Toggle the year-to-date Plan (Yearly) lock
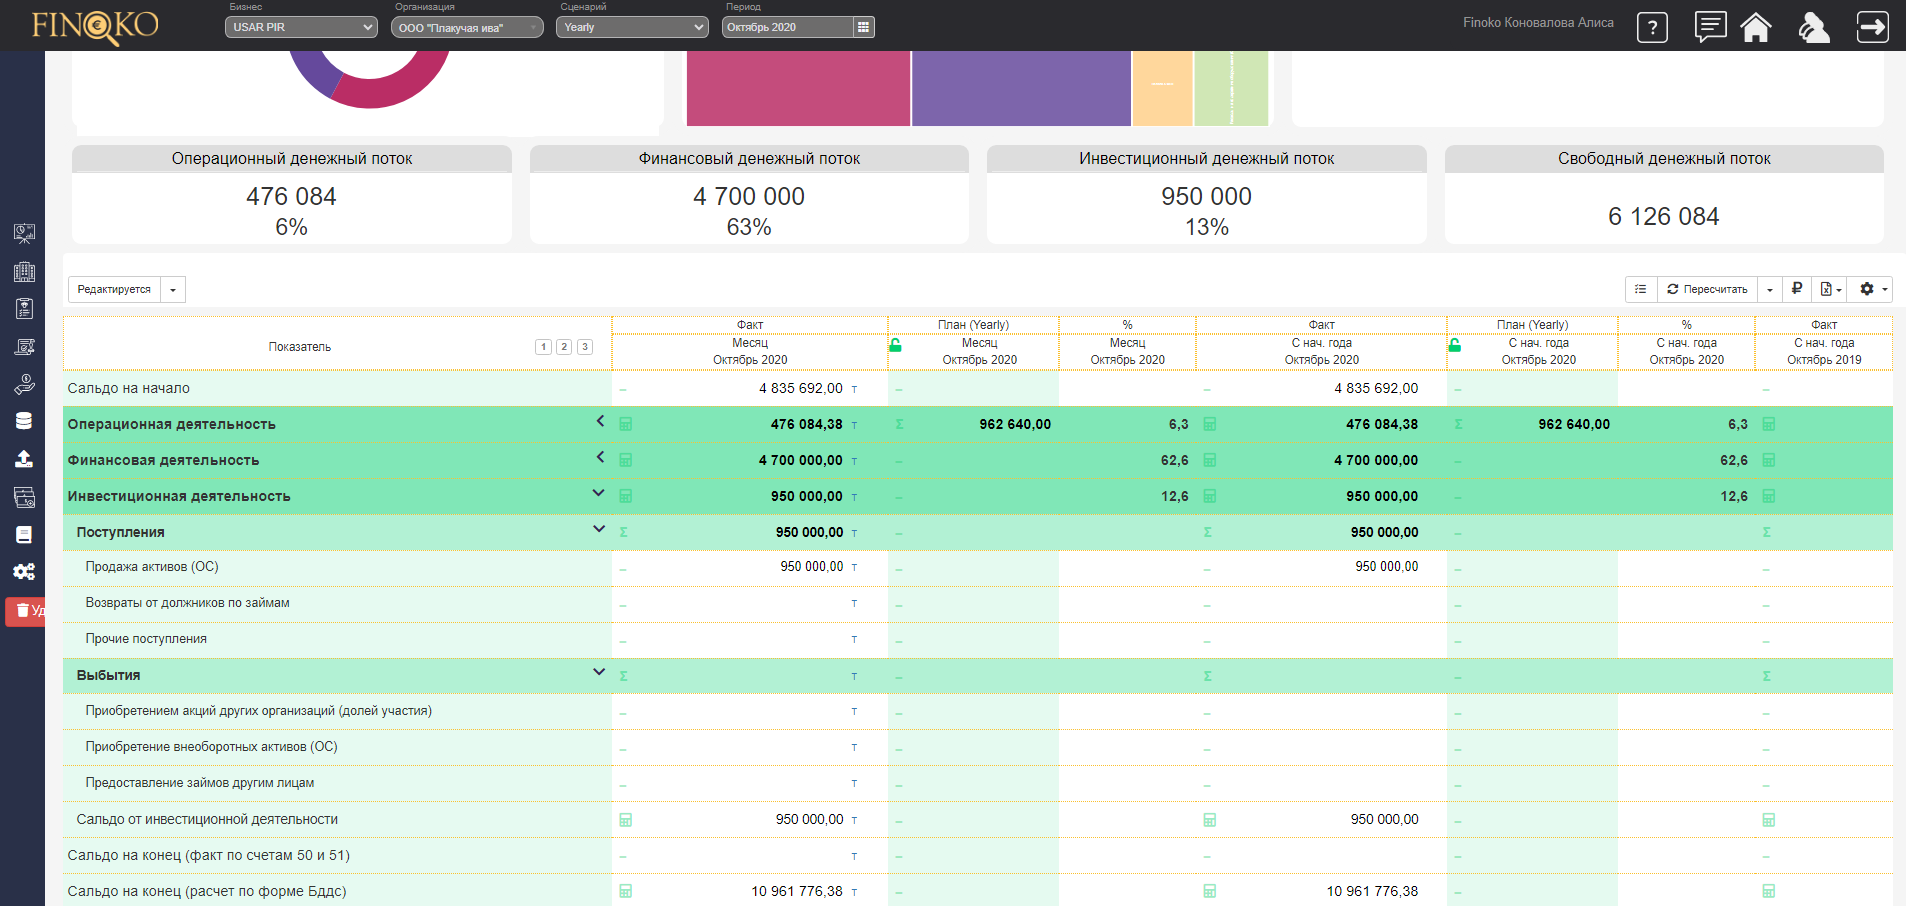The height and width of the screenshot is (906, 1906). [1455, 345]
